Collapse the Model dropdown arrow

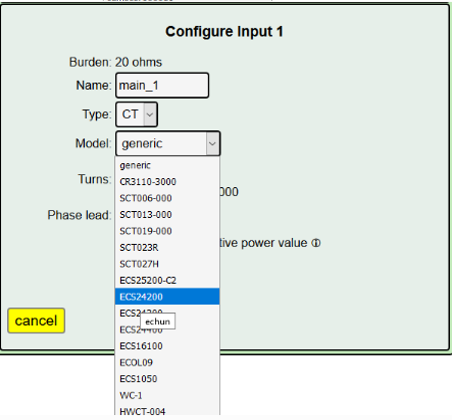click(x=212, y=144)
